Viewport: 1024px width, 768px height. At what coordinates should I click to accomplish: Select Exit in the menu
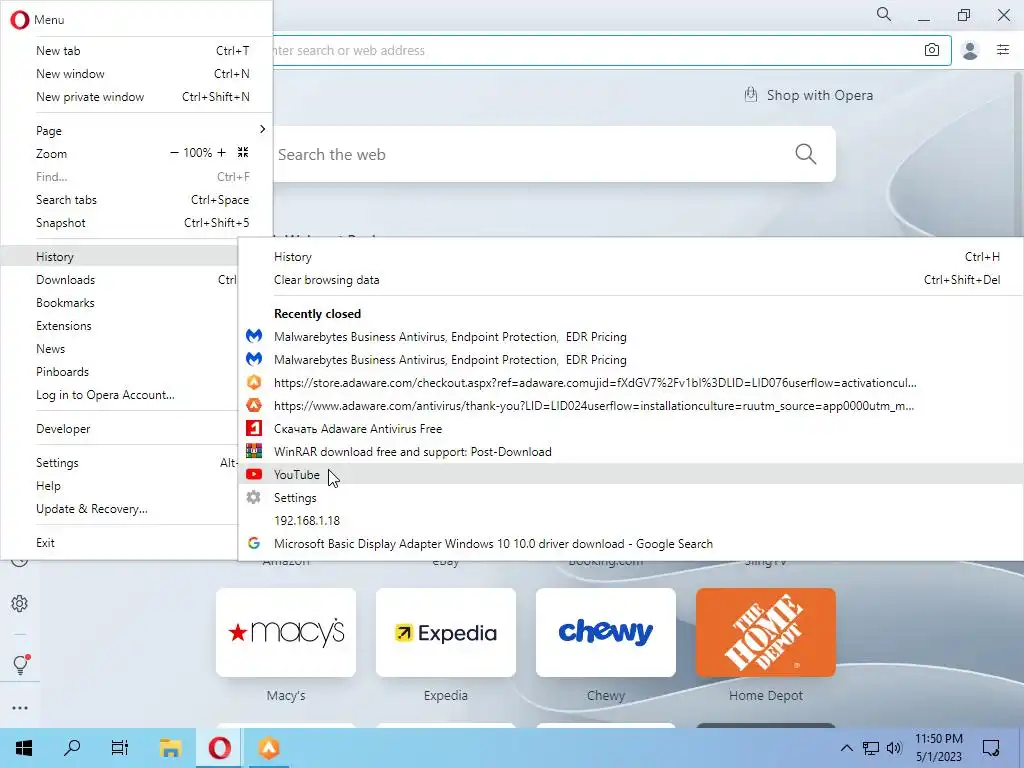(119, 543)
